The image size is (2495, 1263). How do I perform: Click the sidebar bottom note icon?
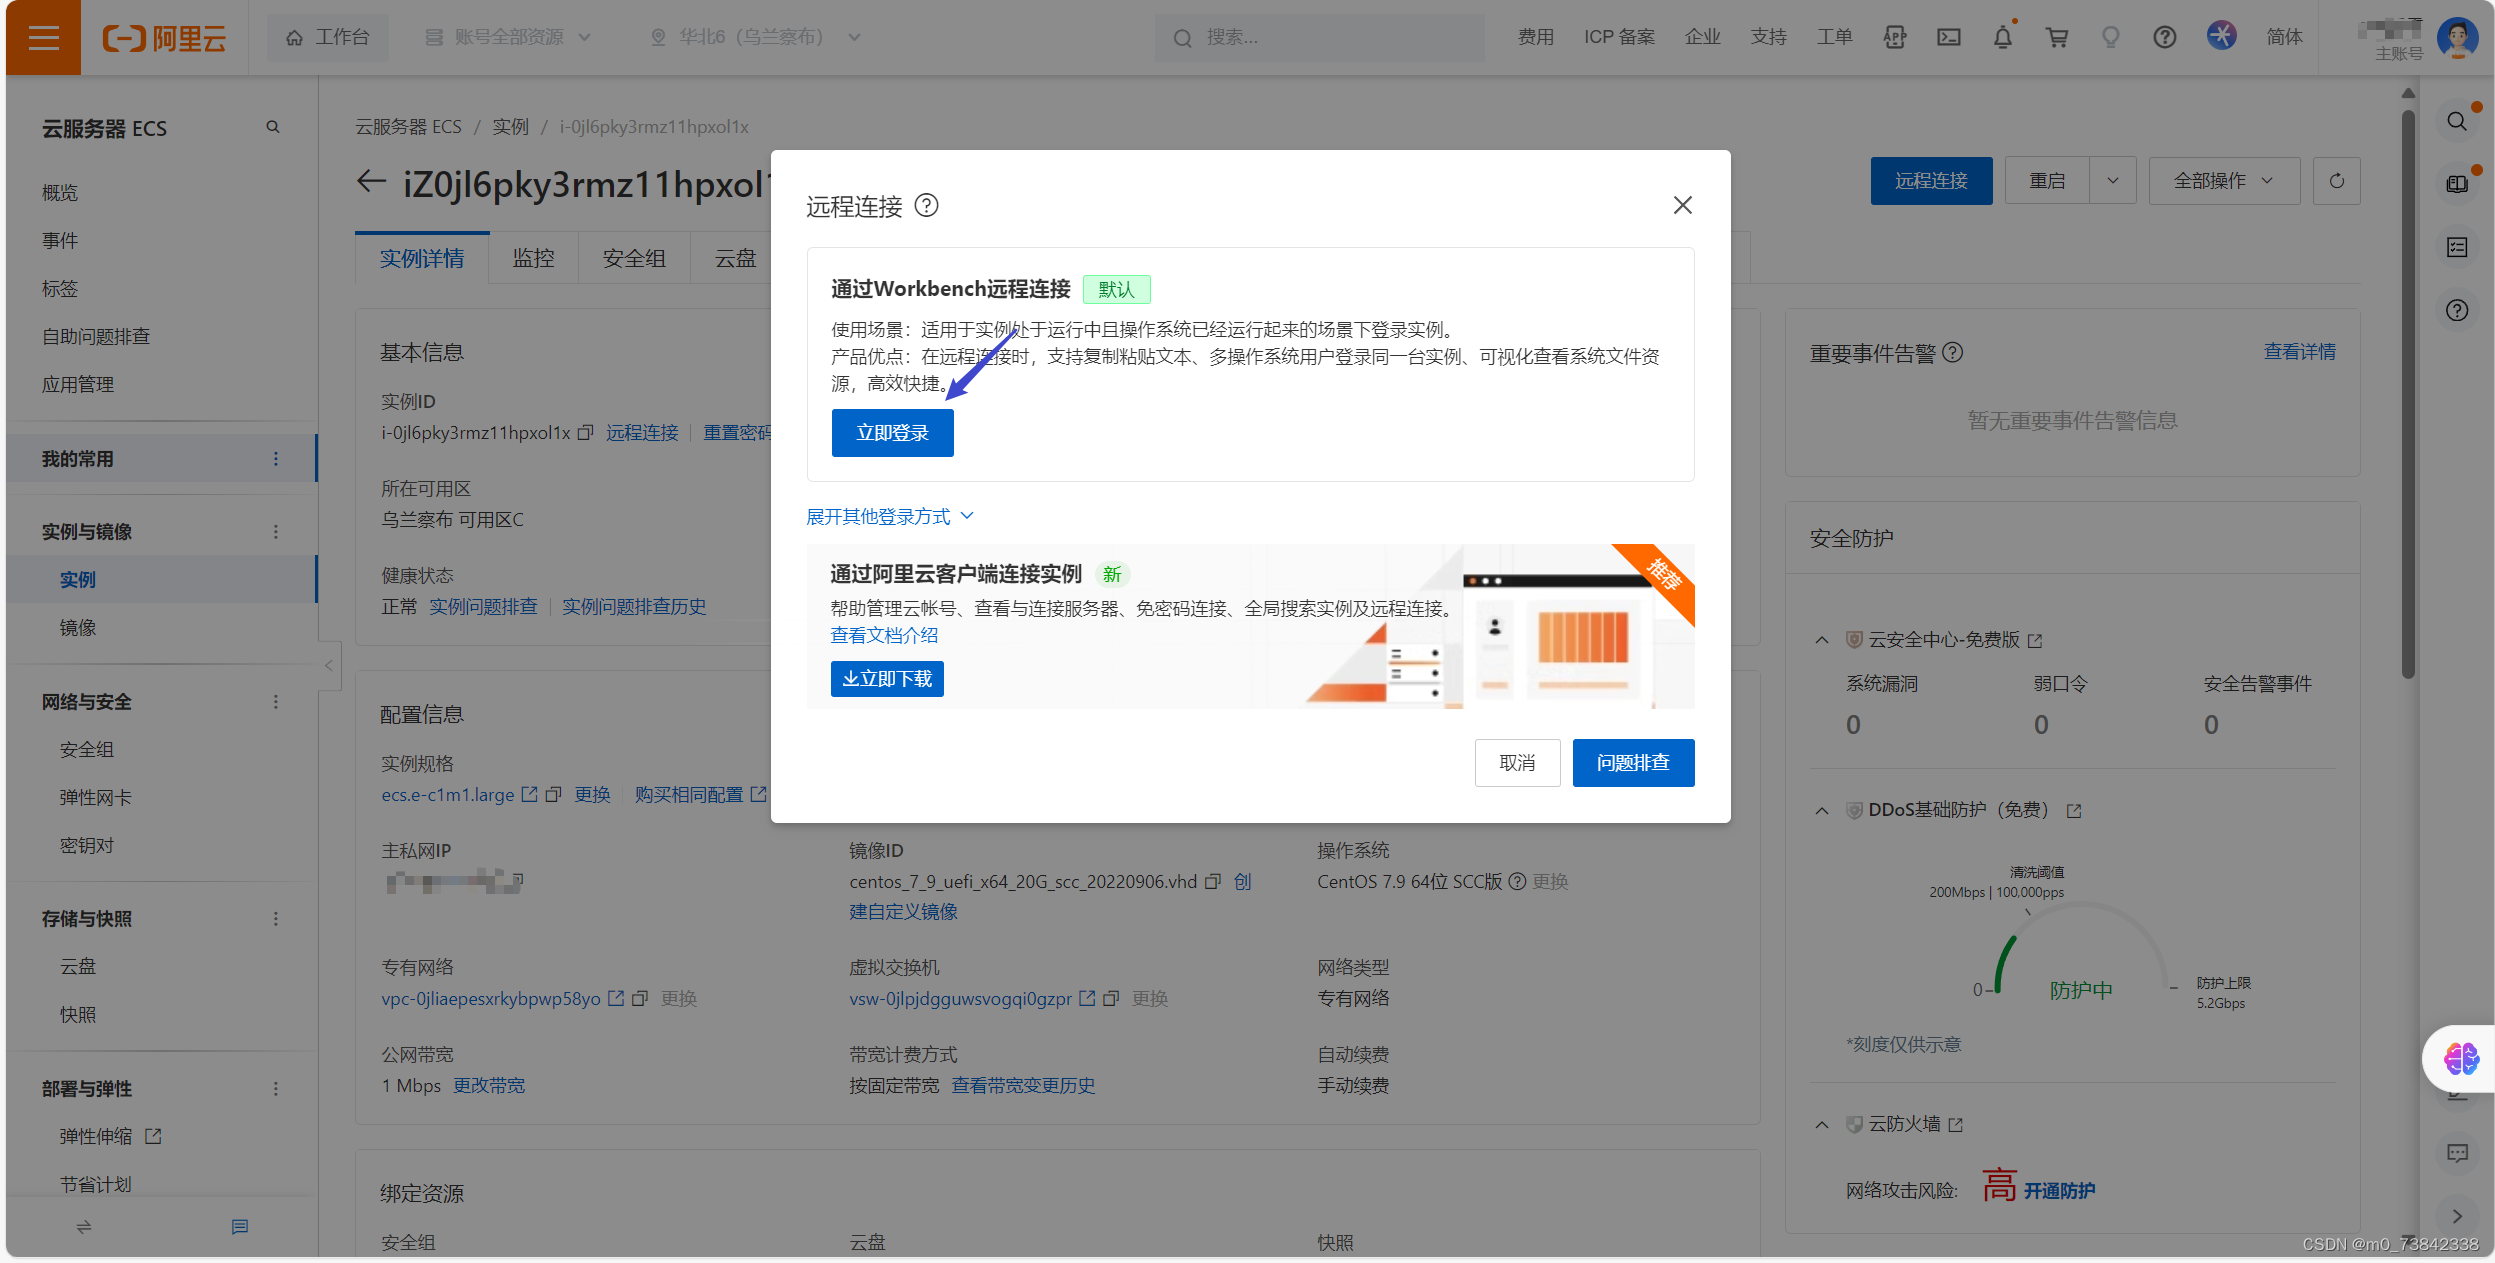239,1226
